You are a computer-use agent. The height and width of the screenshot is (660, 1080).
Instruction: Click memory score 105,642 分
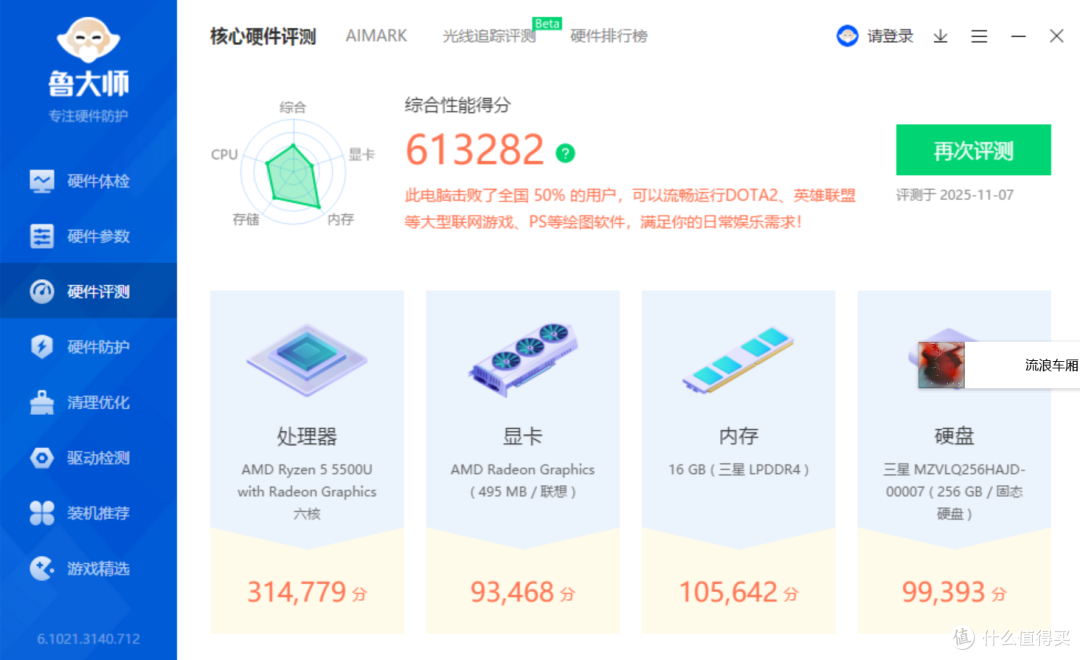(738, 592)
